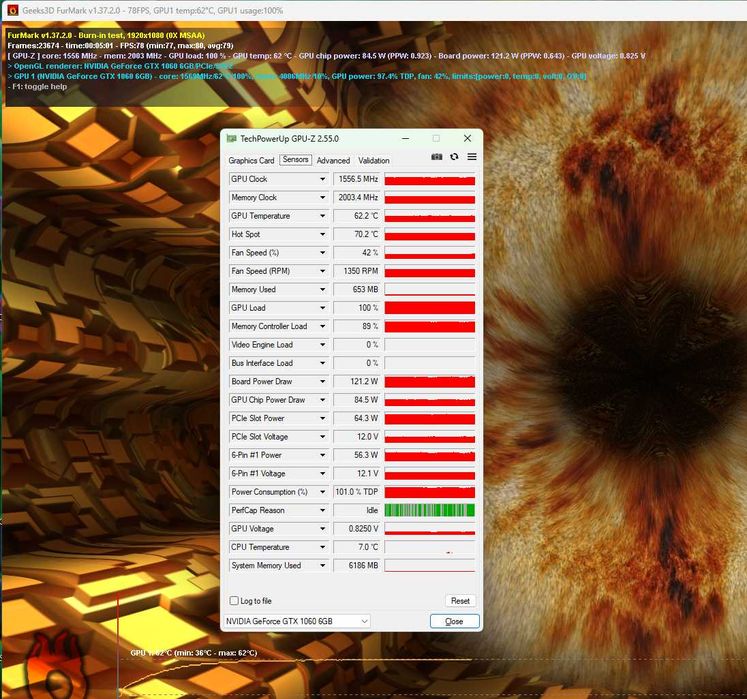Click the 0.8250 V GPU Voltage value
The image size is (747, 699).
point(356,529)
